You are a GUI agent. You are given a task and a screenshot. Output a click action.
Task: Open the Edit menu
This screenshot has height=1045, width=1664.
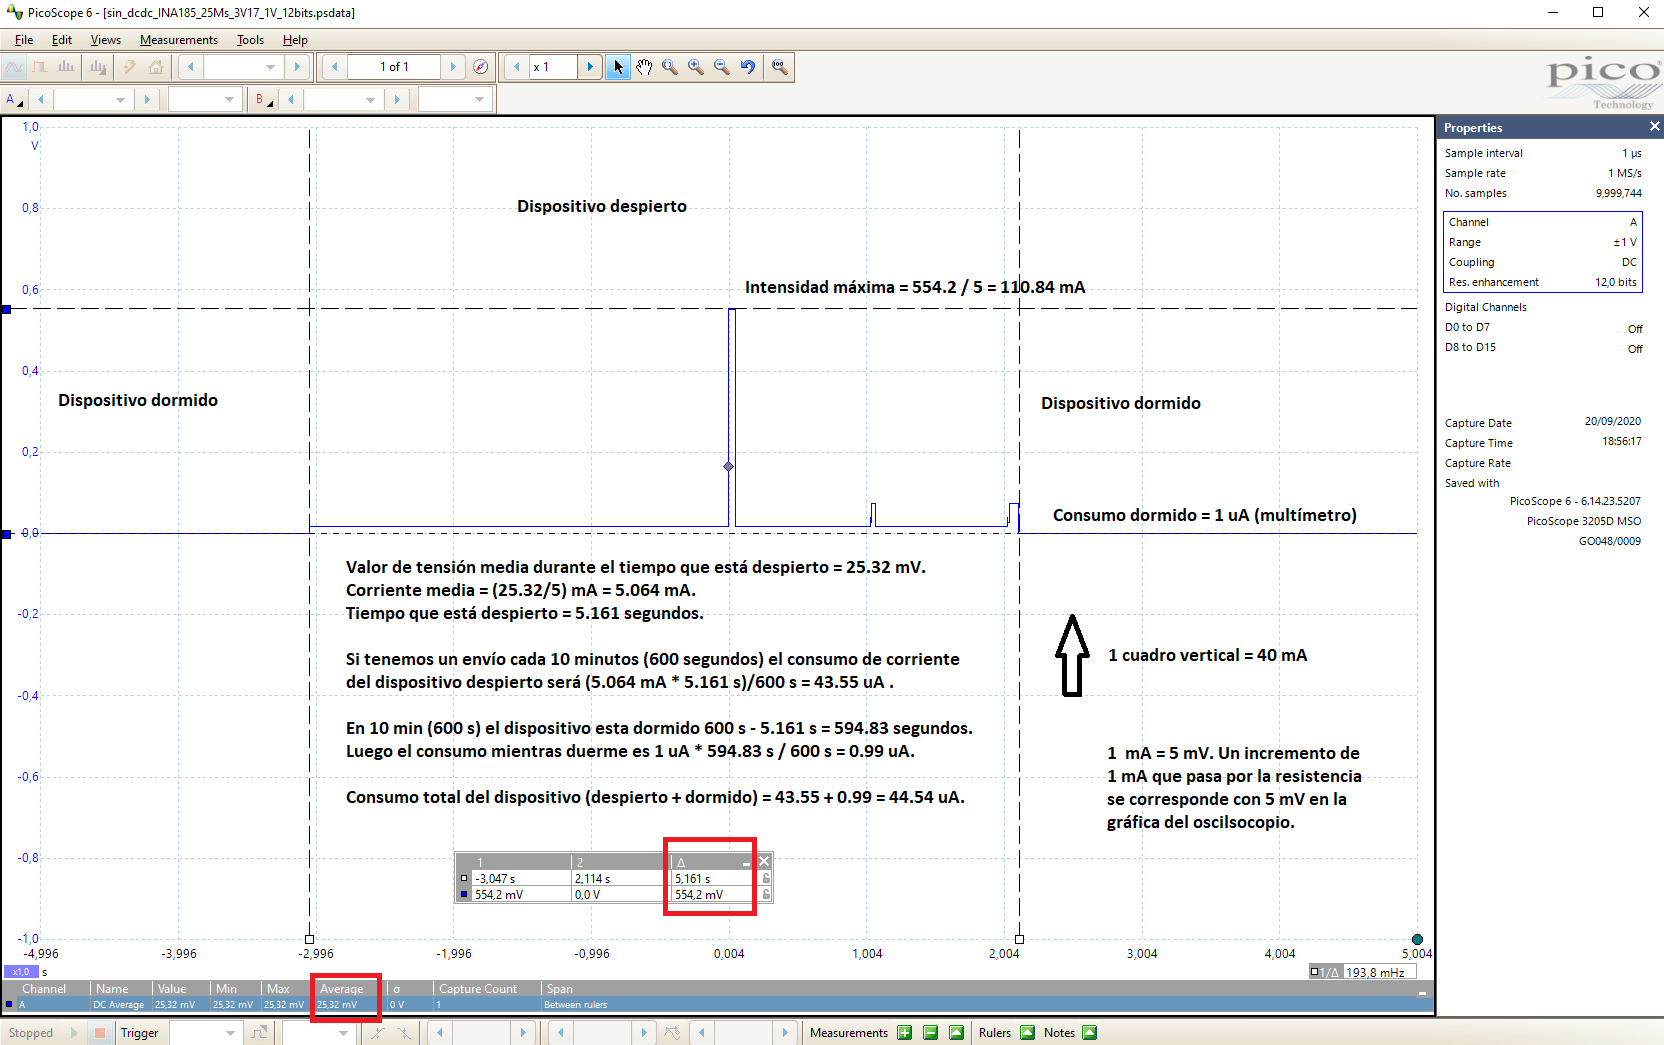tap(62, 40)
